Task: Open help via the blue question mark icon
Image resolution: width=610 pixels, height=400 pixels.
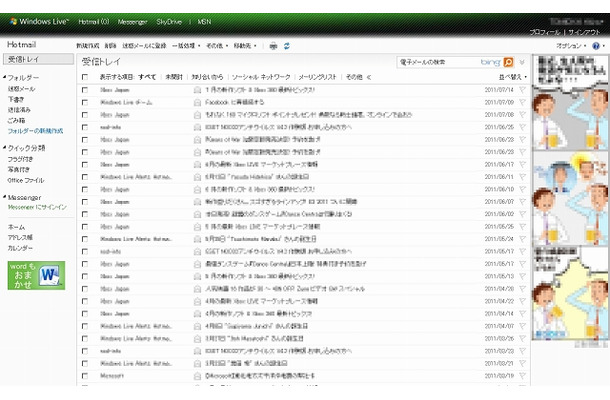Action: 596,46
